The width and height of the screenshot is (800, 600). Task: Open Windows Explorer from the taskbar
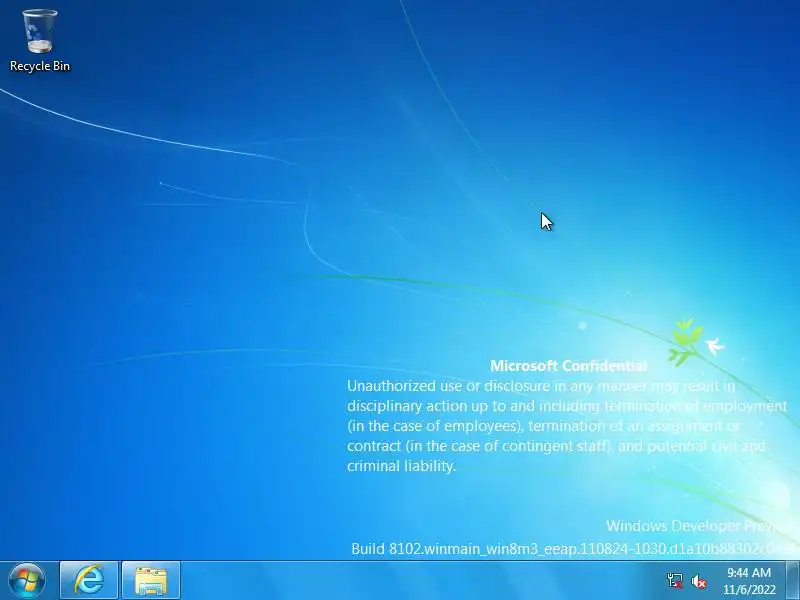click(x=151, y=581)
